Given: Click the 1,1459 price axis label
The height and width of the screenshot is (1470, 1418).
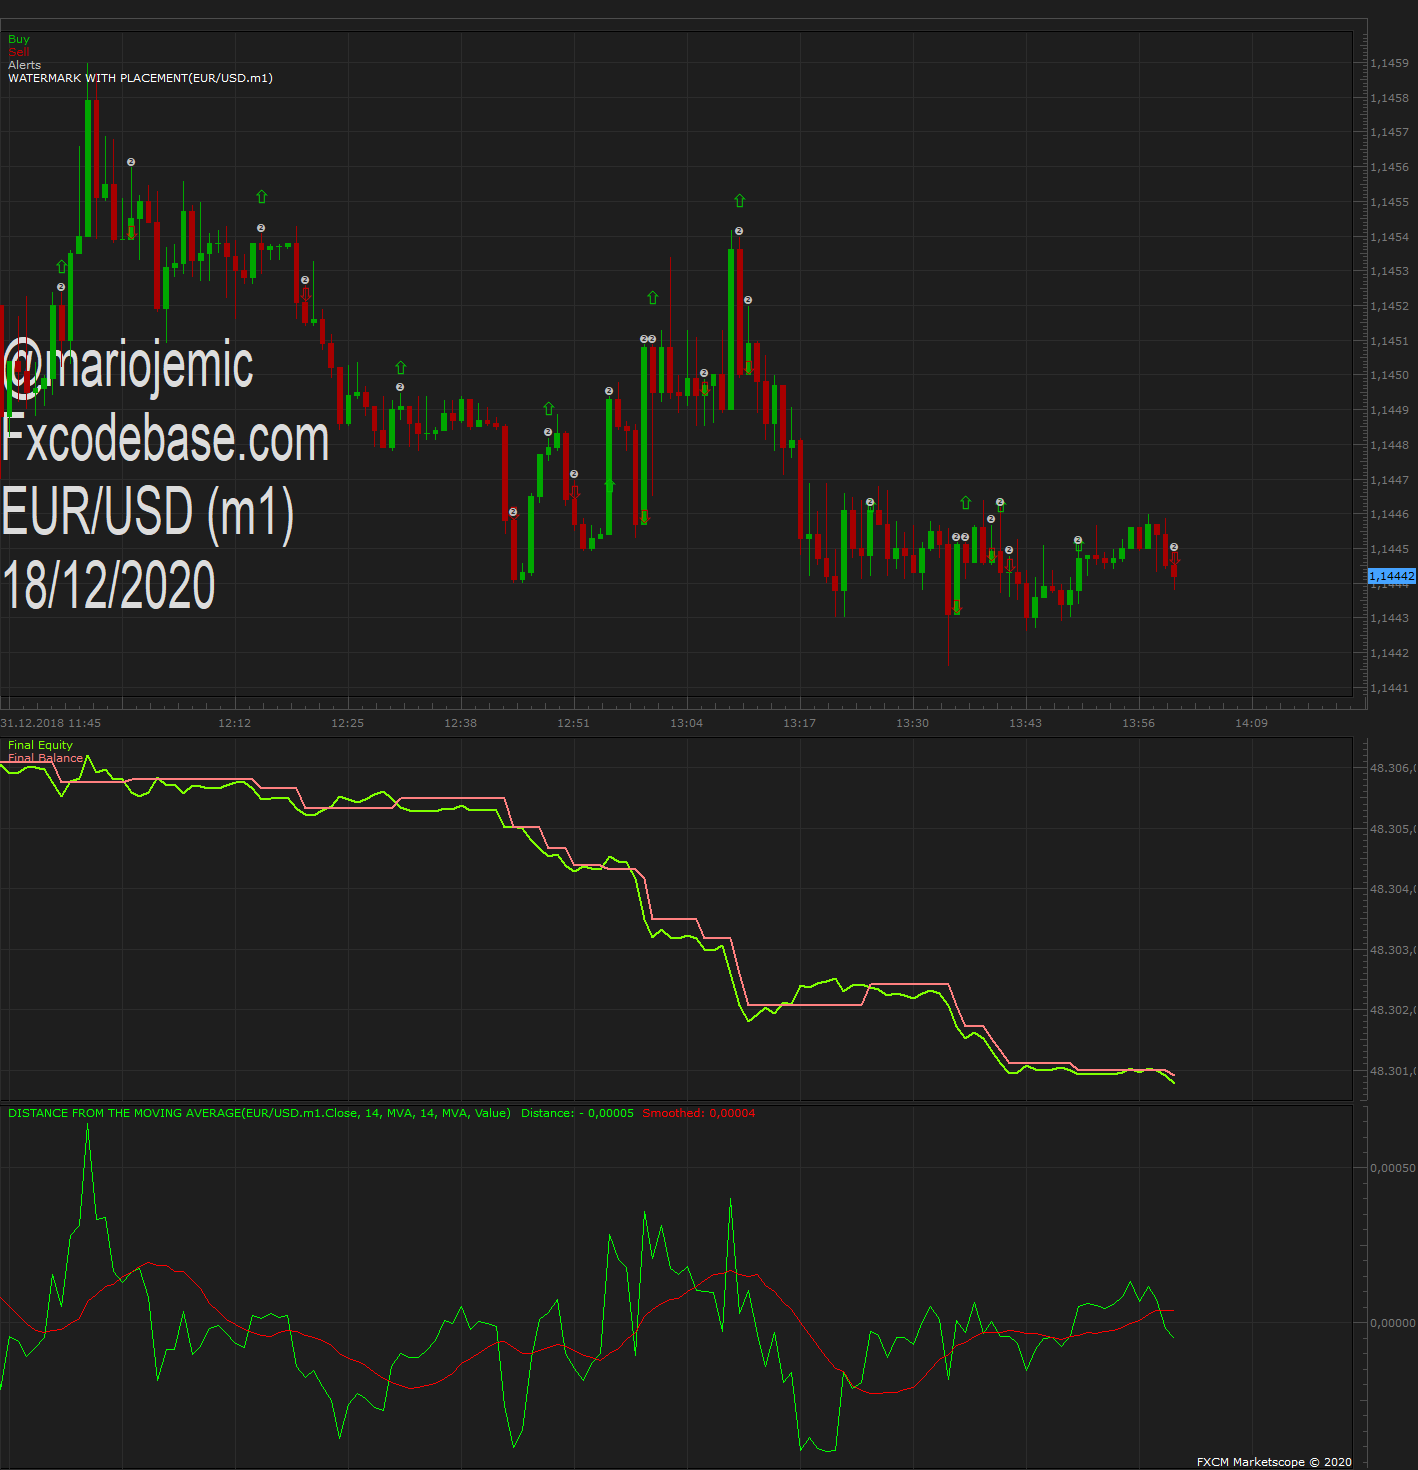Looking at the screenshot, I should click(1390, 63).
